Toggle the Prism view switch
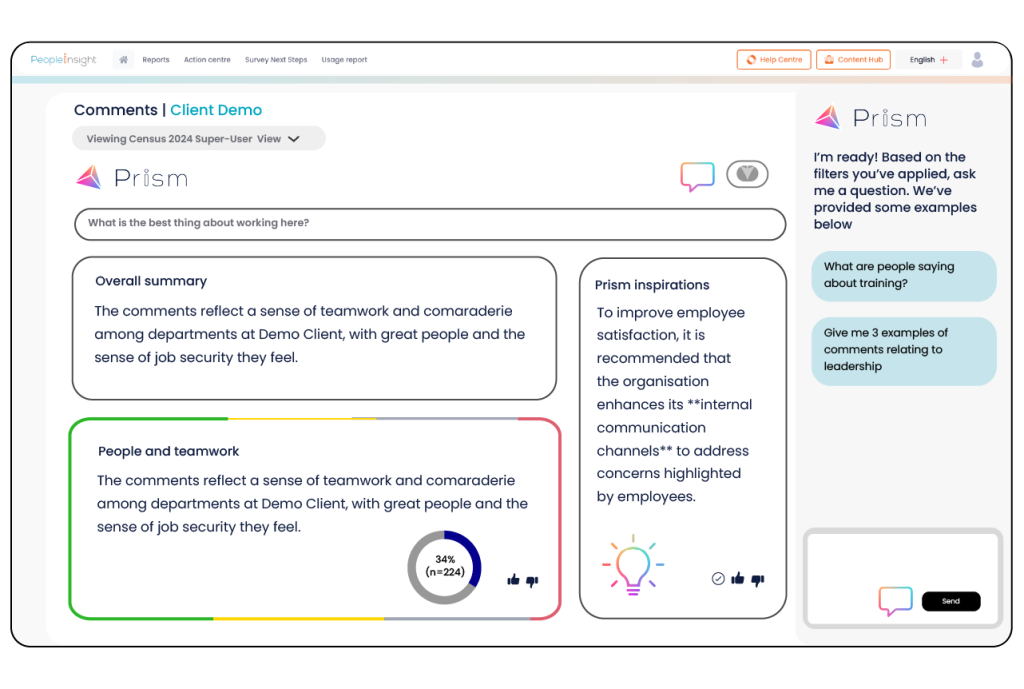Viewport: 1024px width, 689px height. point(747,174)
